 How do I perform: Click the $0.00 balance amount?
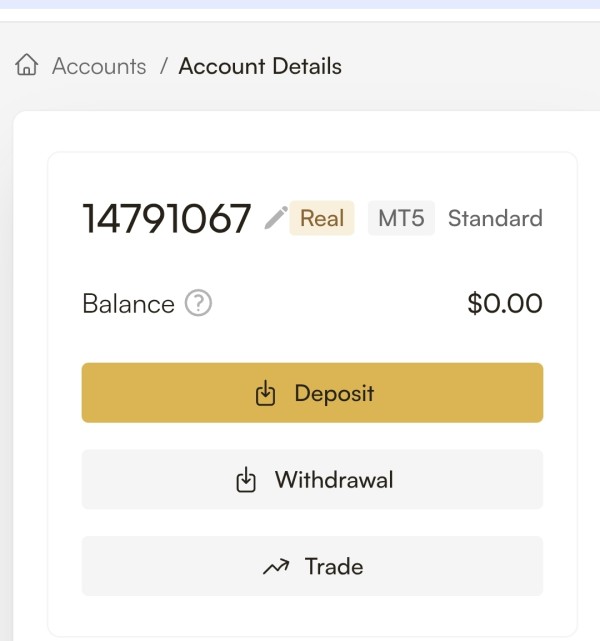(x=505, y=303)
